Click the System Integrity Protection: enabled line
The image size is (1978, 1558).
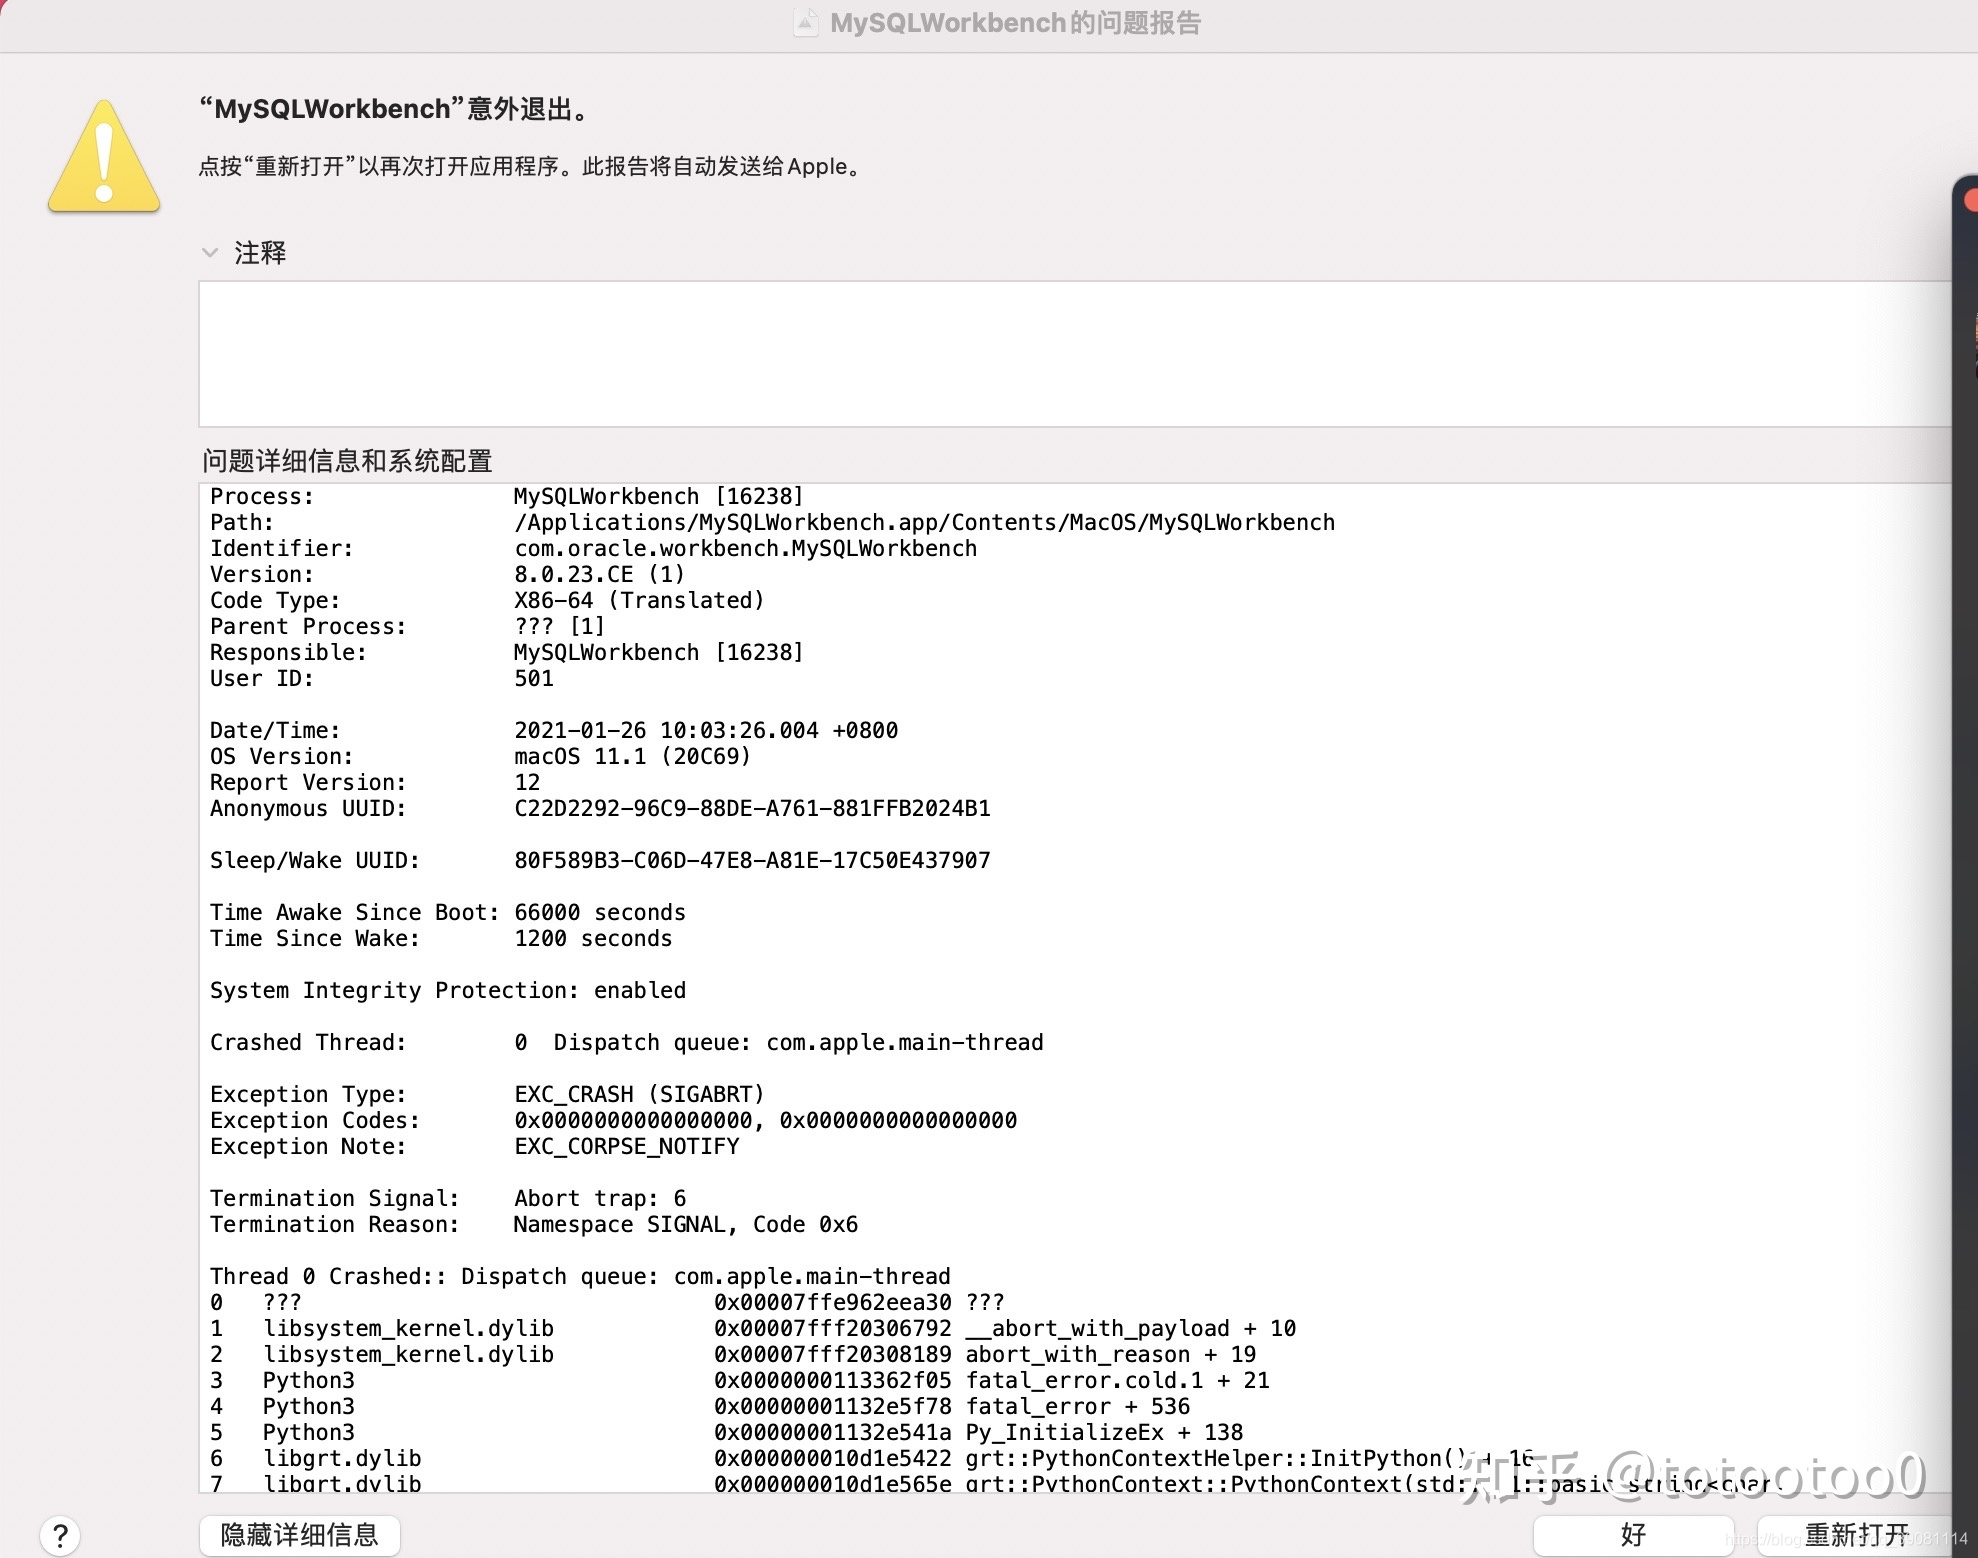448,991
